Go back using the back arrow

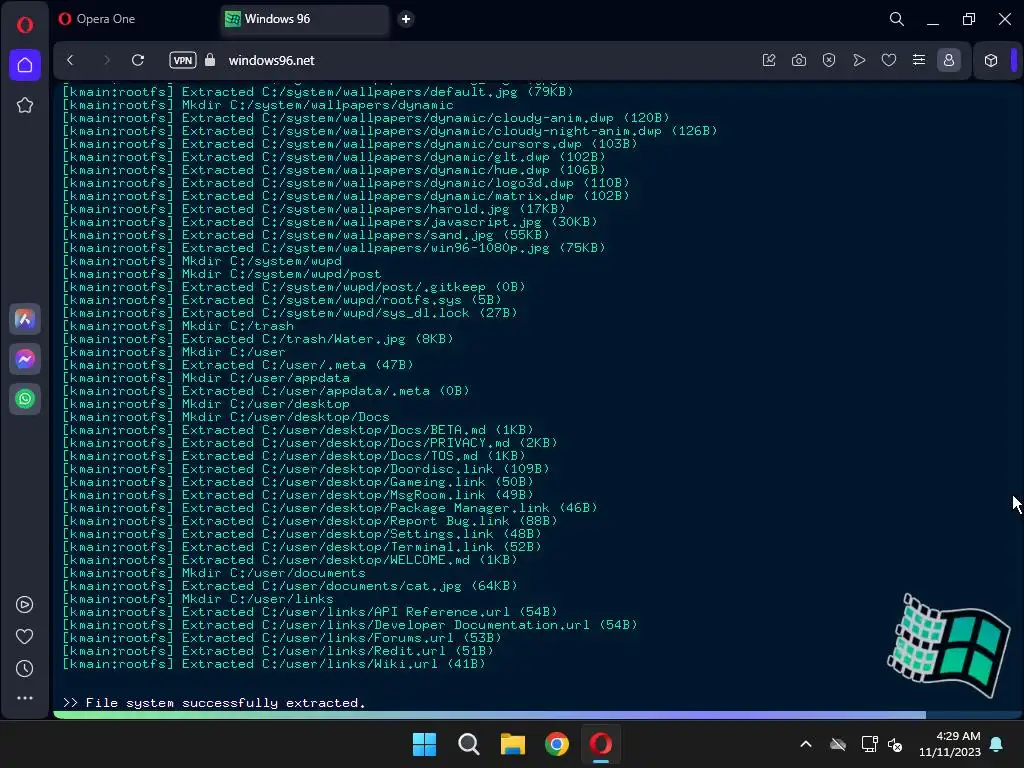(x=71, y=60)
